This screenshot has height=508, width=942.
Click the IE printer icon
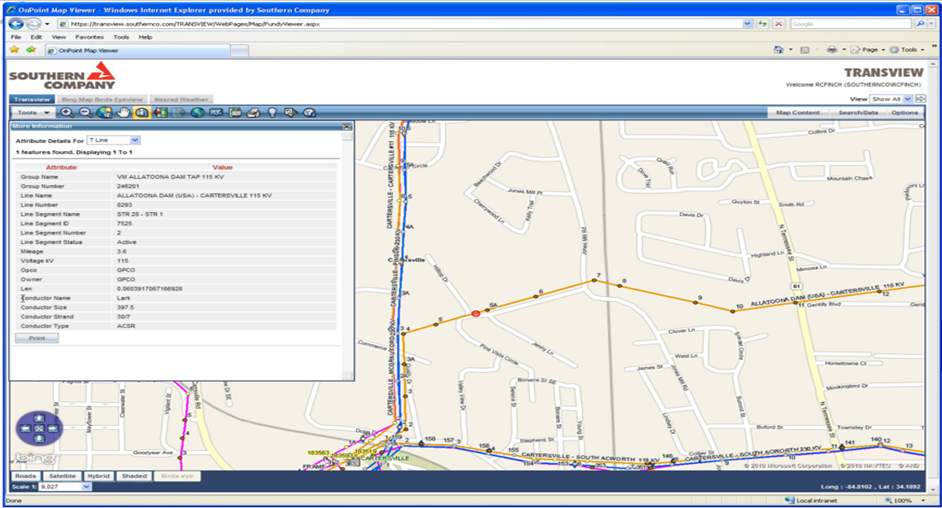tap(832, 50)
